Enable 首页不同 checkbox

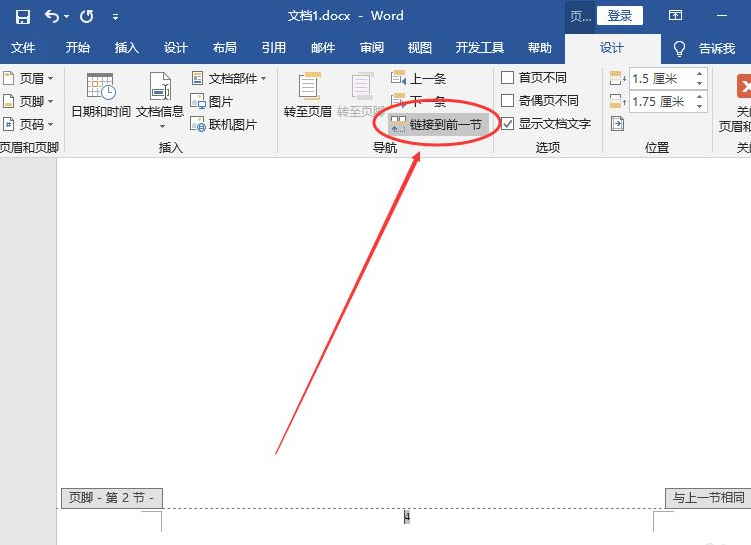coord(508,77)
